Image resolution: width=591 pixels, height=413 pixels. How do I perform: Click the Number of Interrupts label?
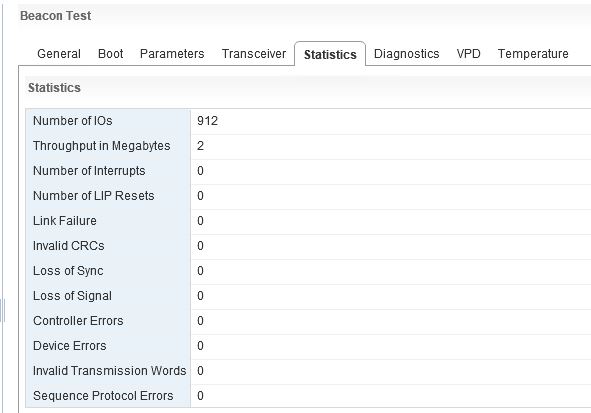(89, 171)
